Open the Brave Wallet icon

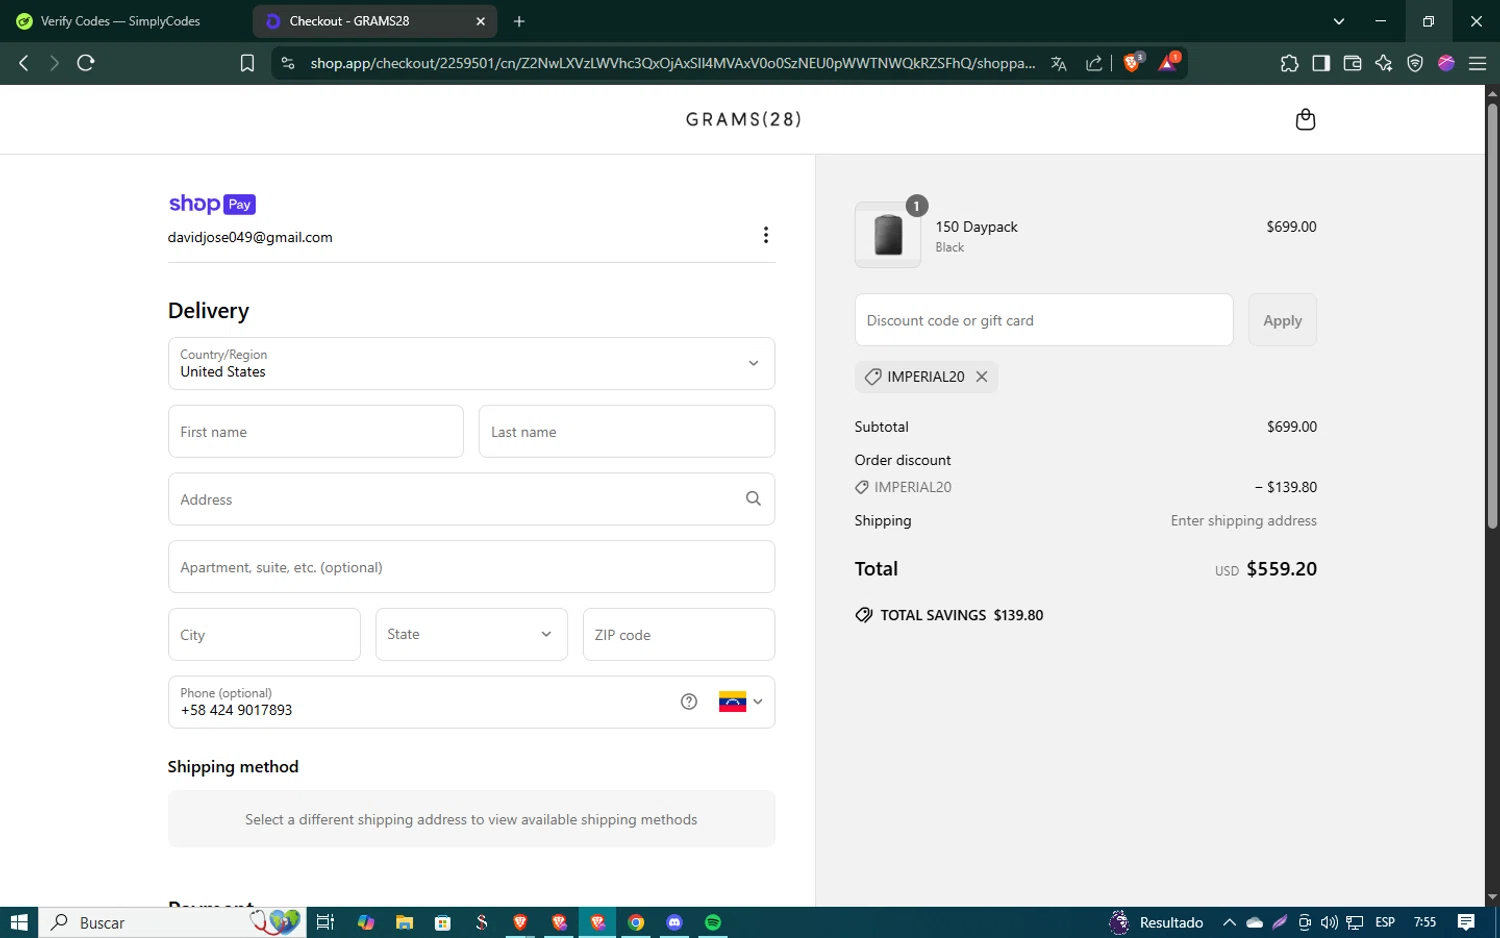pyautogui.click(x=1352, y=63)
